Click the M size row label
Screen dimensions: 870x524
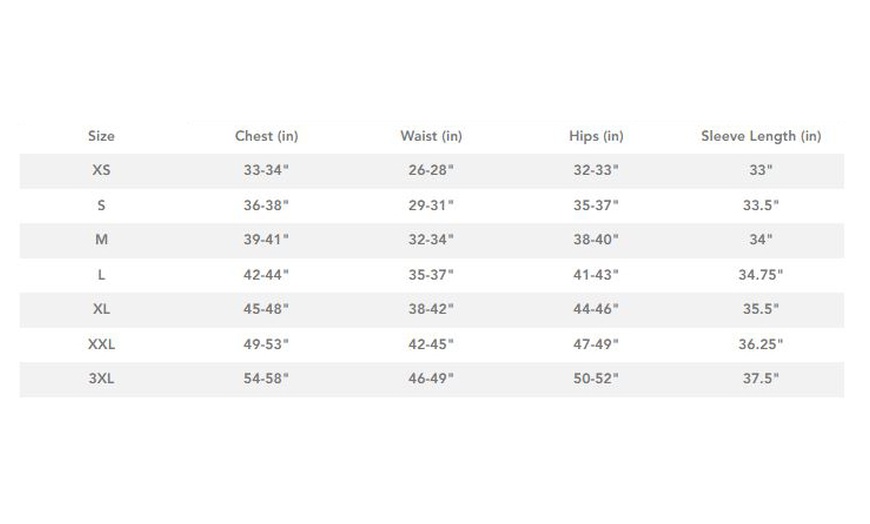[101, 240]
